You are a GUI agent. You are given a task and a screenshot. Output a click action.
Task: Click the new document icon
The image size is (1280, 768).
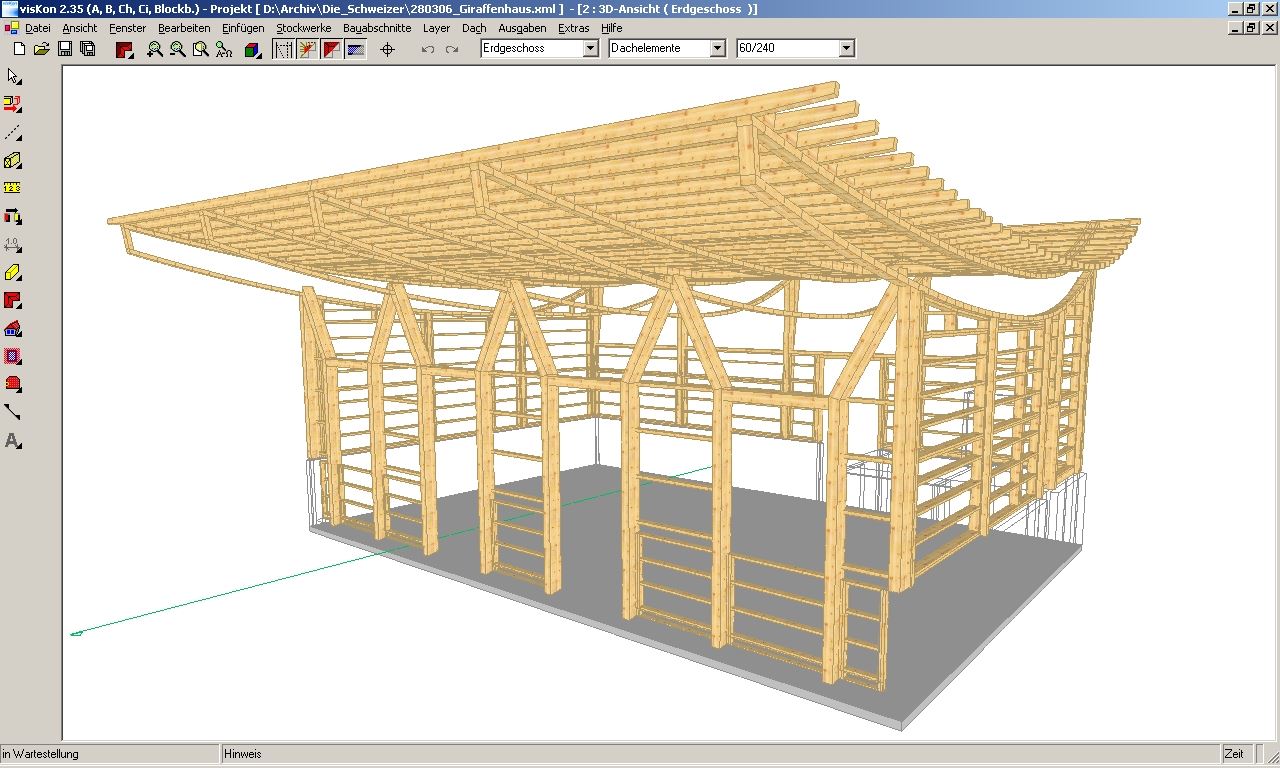(18, 49)
